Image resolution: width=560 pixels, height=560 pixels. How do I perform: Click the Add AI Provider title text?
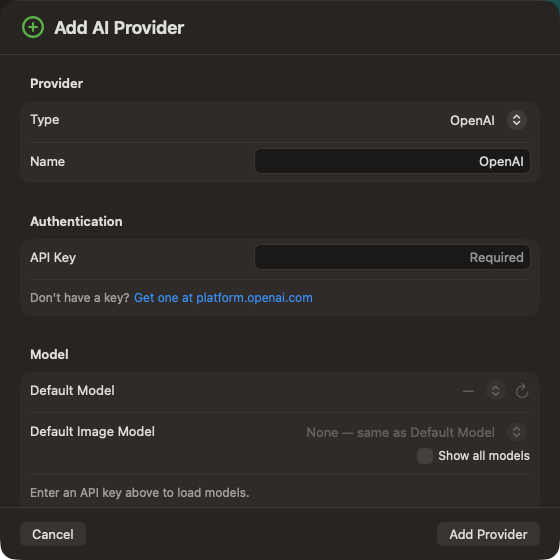[x=119, y=28]
